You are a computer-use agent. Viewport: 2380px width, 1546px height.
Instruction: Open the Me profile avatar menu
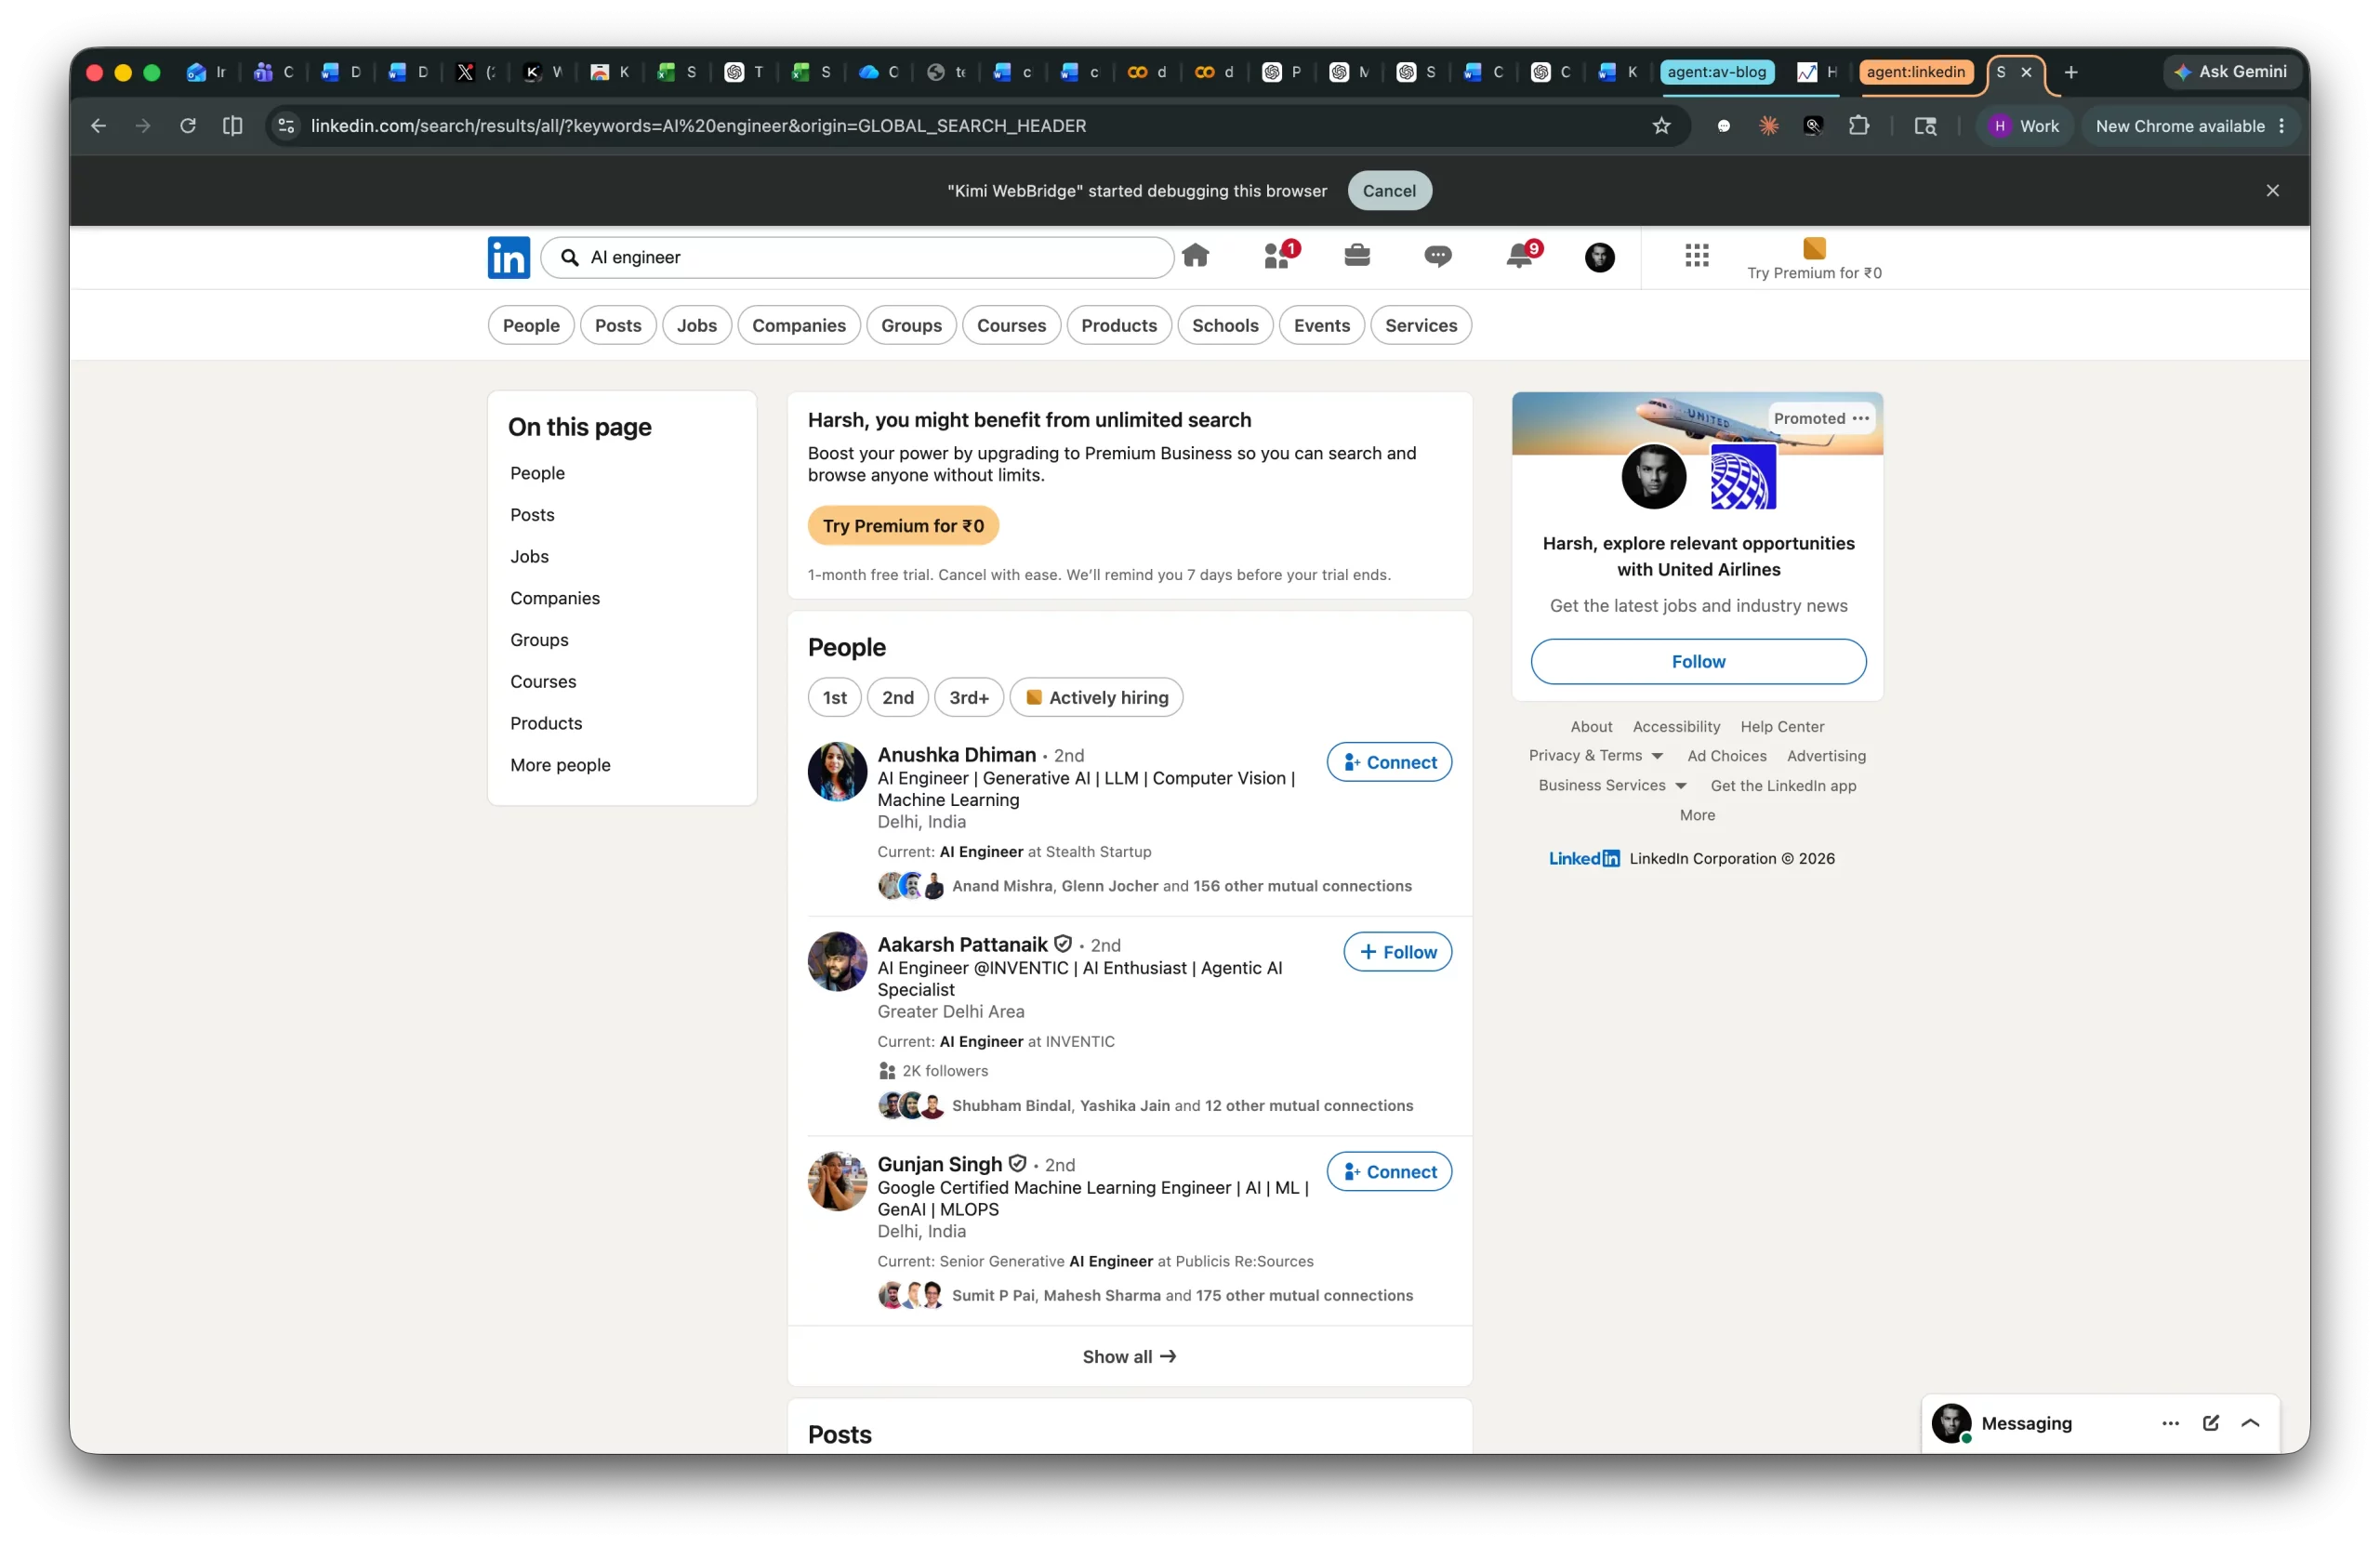(1599, 257)
